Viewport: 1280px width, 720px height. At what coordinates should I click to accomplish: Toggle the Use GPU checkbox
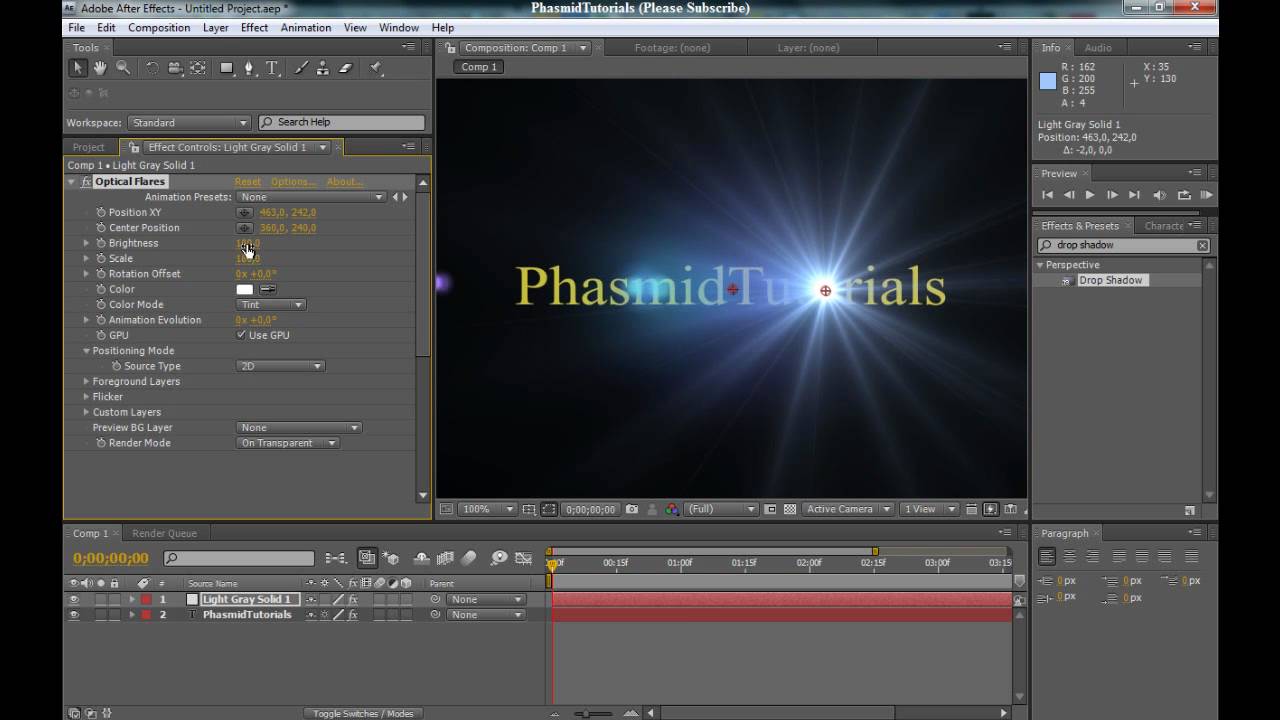coord(241,335)
